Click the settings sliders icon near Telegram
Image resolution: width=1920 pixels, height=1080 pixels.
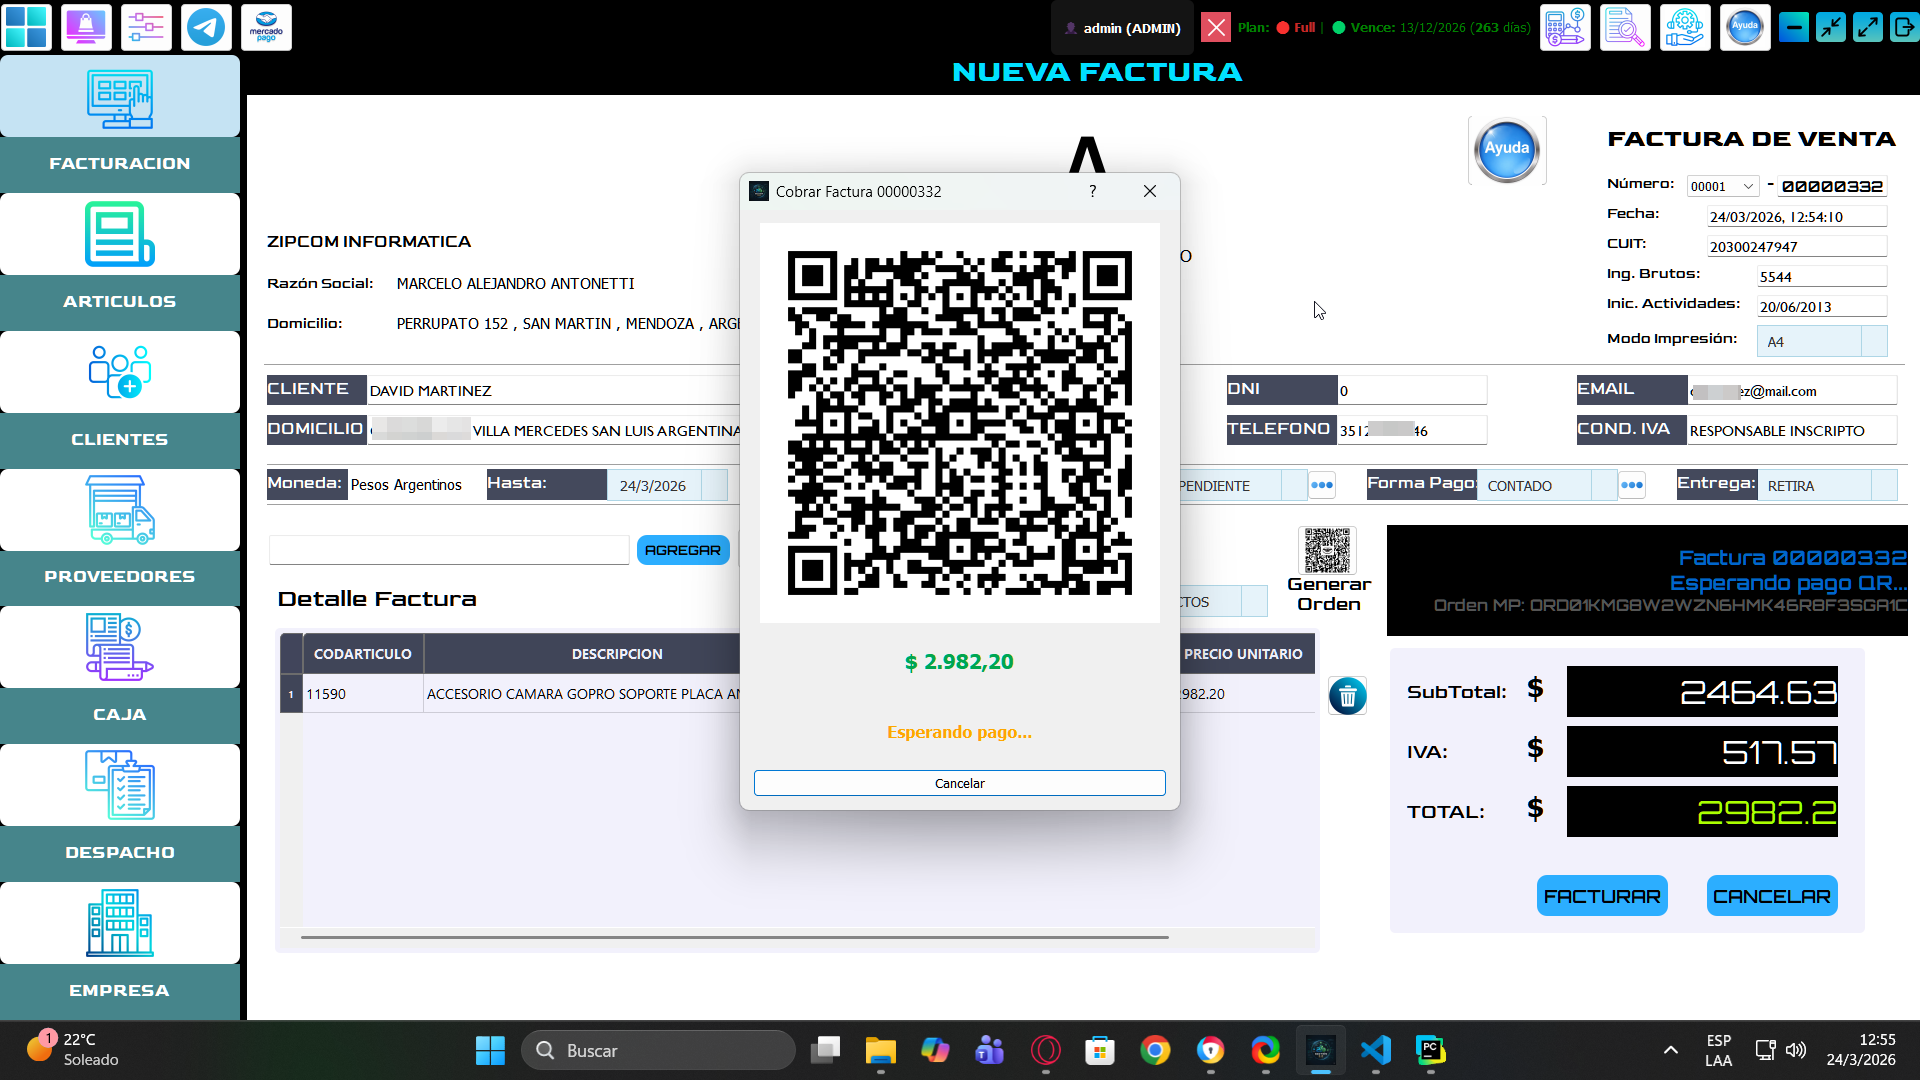(x=146, y=27)
